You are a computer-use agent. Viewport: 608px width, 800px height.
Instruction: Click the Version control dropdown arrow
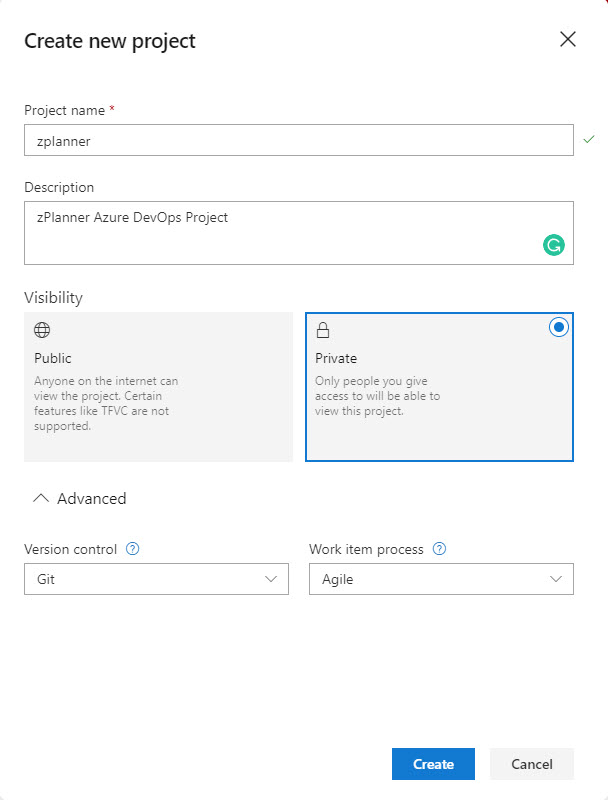point(271,579)
